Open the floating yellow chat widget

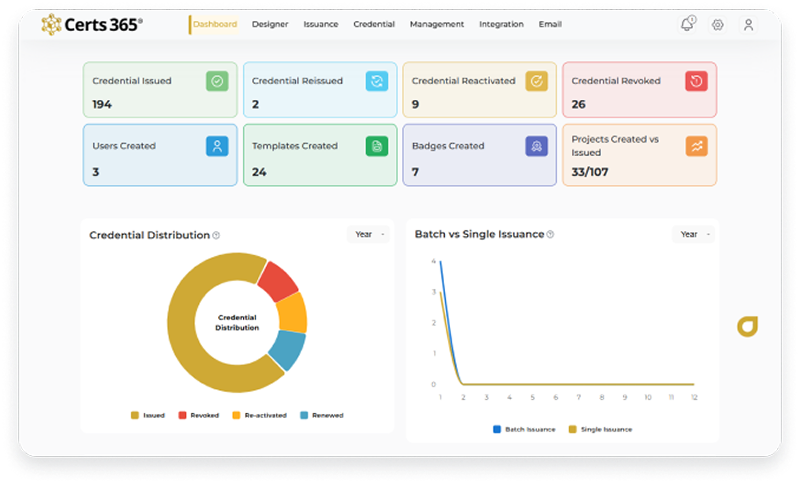(x=747, y=326)
